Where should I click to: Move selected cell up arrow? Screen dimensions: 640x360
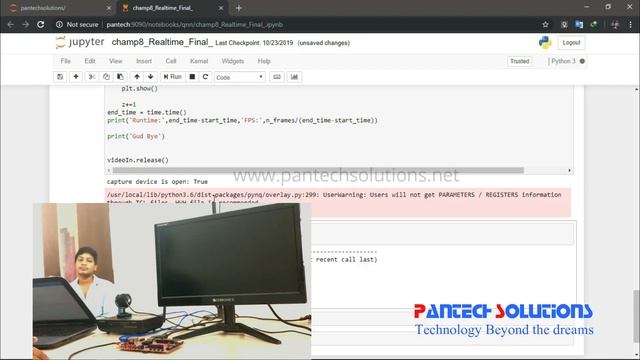[137, 77]
